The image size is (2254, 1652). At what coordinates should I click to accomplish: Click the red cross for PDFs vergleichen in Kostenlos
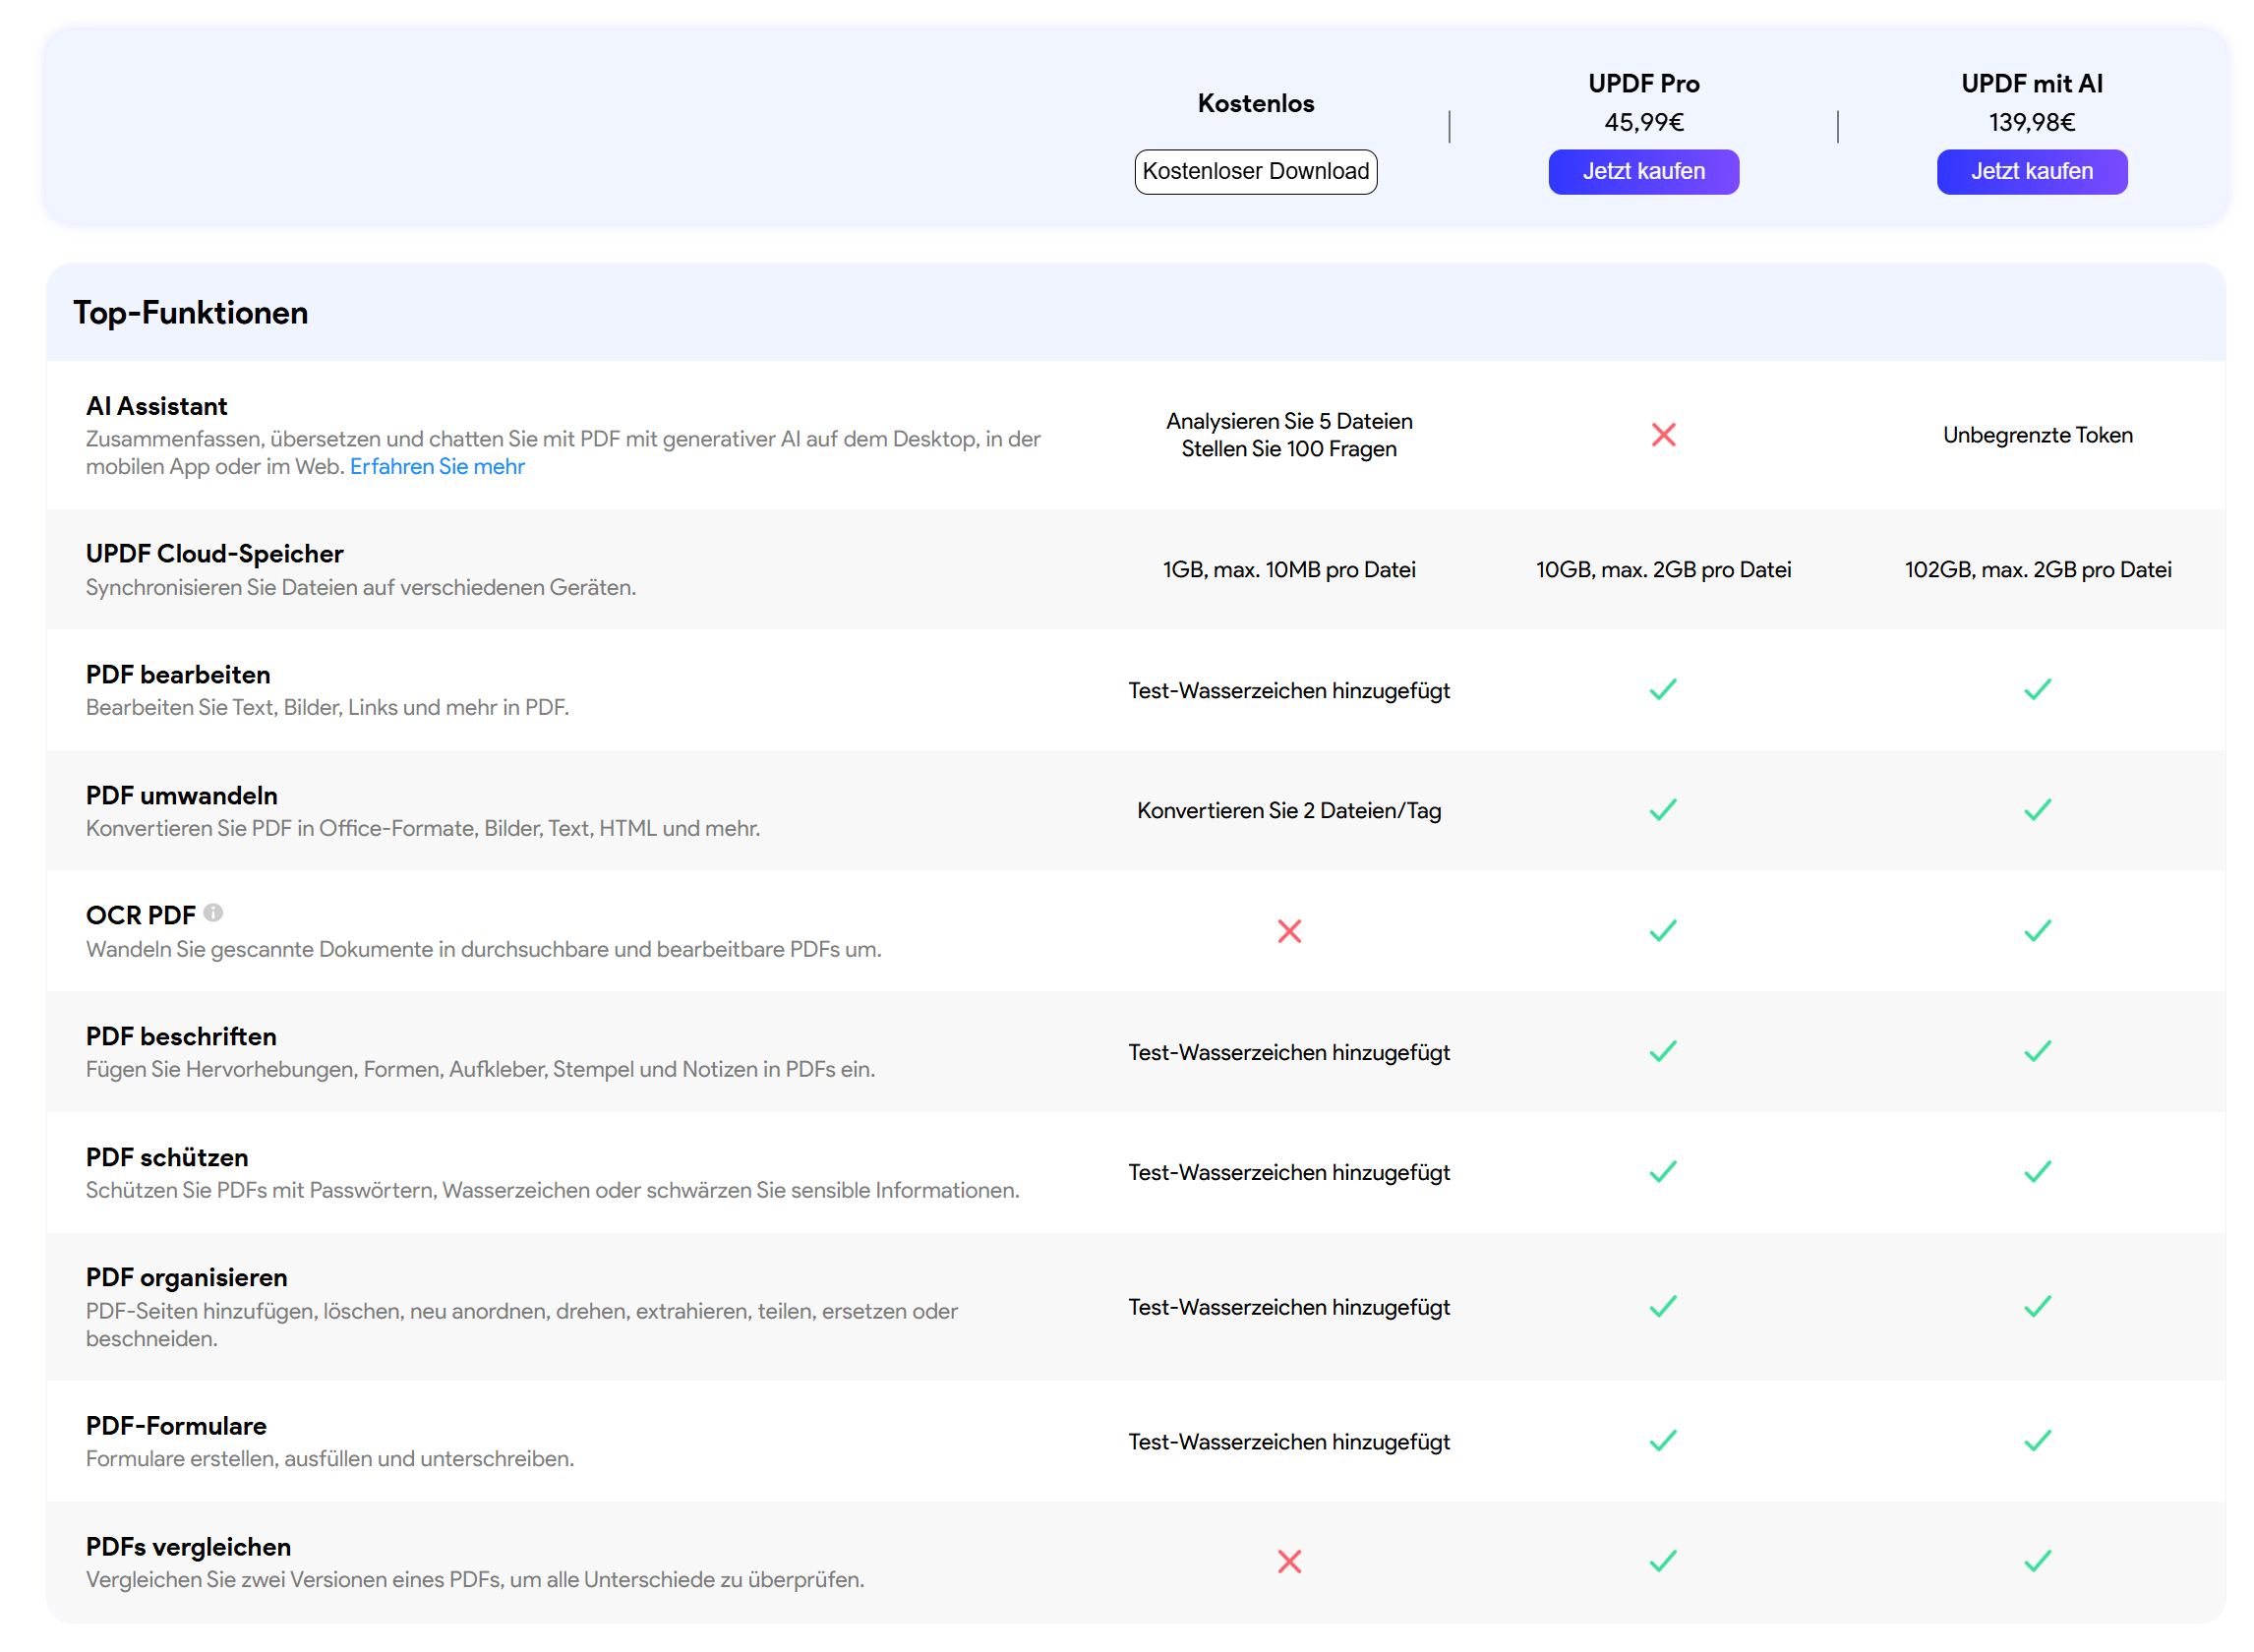click(x=1289, y=1561)
